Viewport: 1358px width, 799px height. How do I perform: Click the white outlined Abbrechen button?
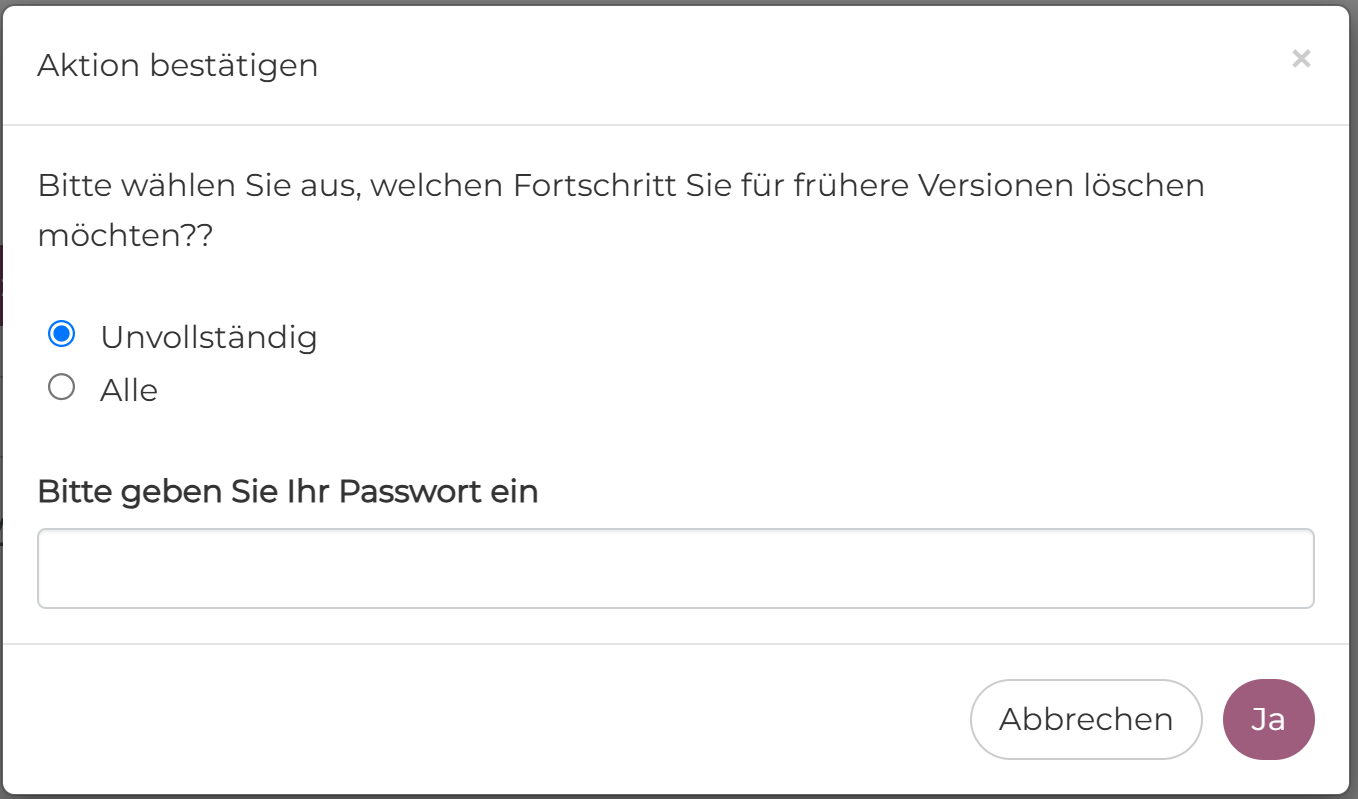pos(1085,719)
